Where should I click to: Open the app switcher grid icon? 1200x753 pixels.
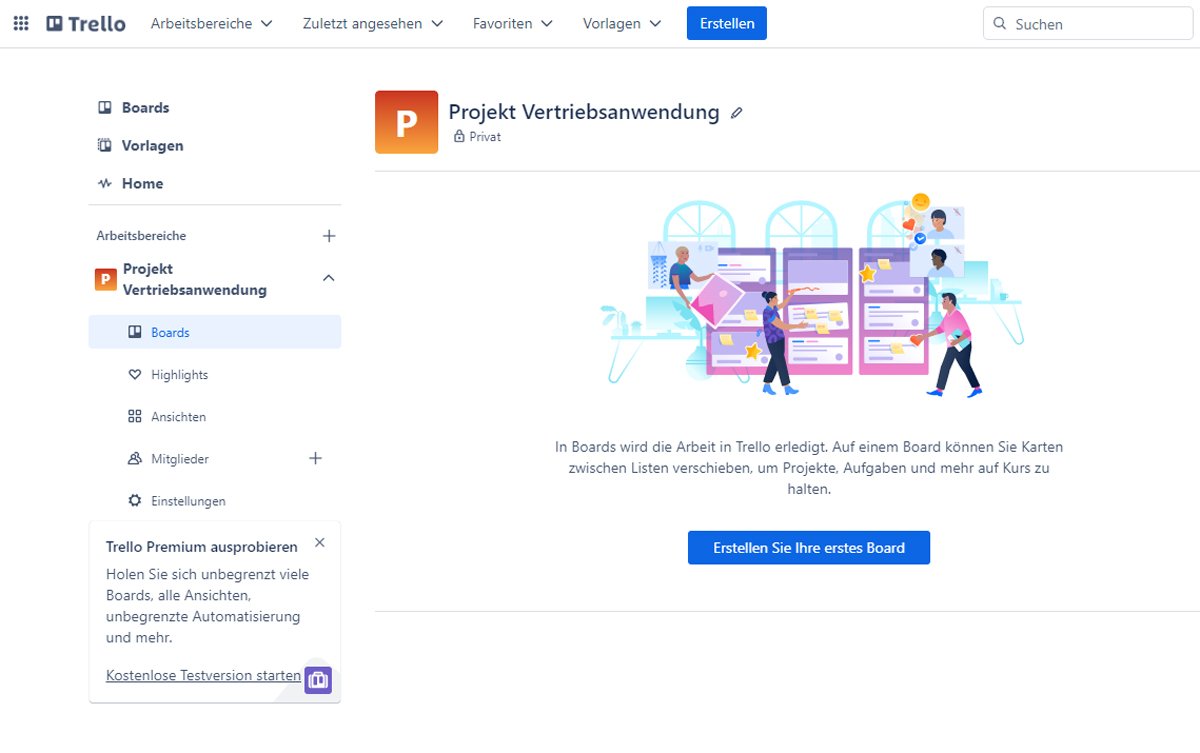pos(21,23)
